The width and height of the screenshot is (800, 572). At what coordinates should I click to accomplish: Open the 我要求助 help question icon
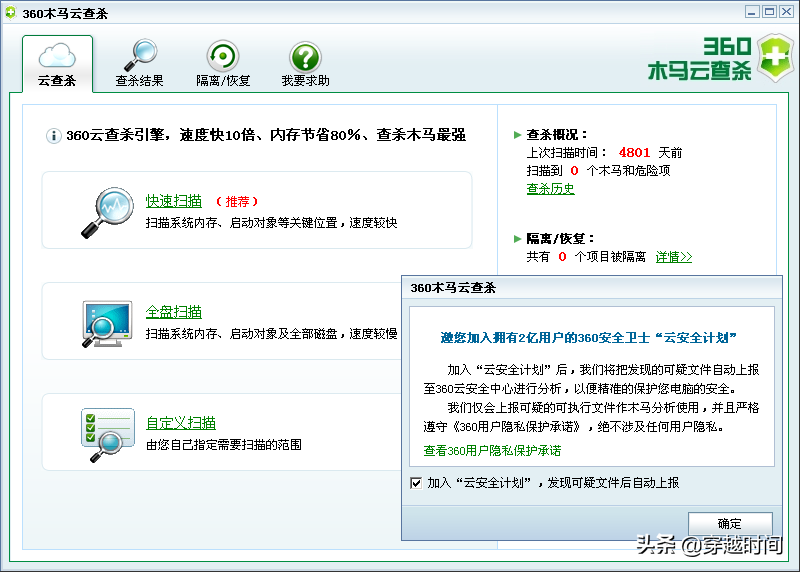[305, 56]
